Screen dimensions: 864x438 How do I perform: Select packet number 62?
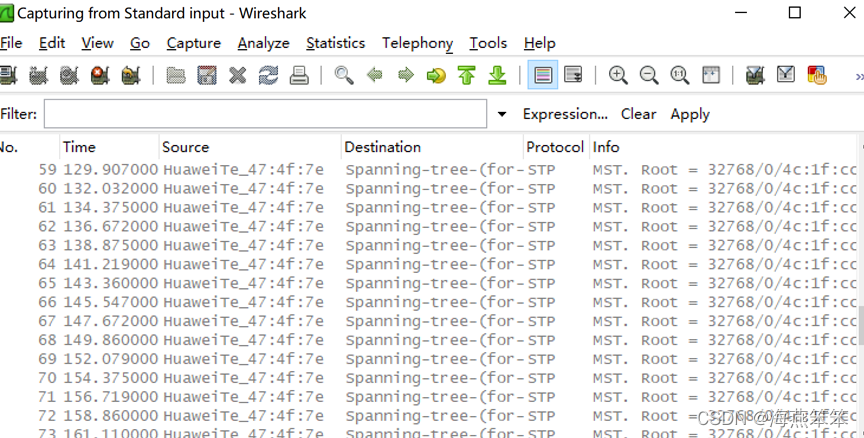coord(429,226)
